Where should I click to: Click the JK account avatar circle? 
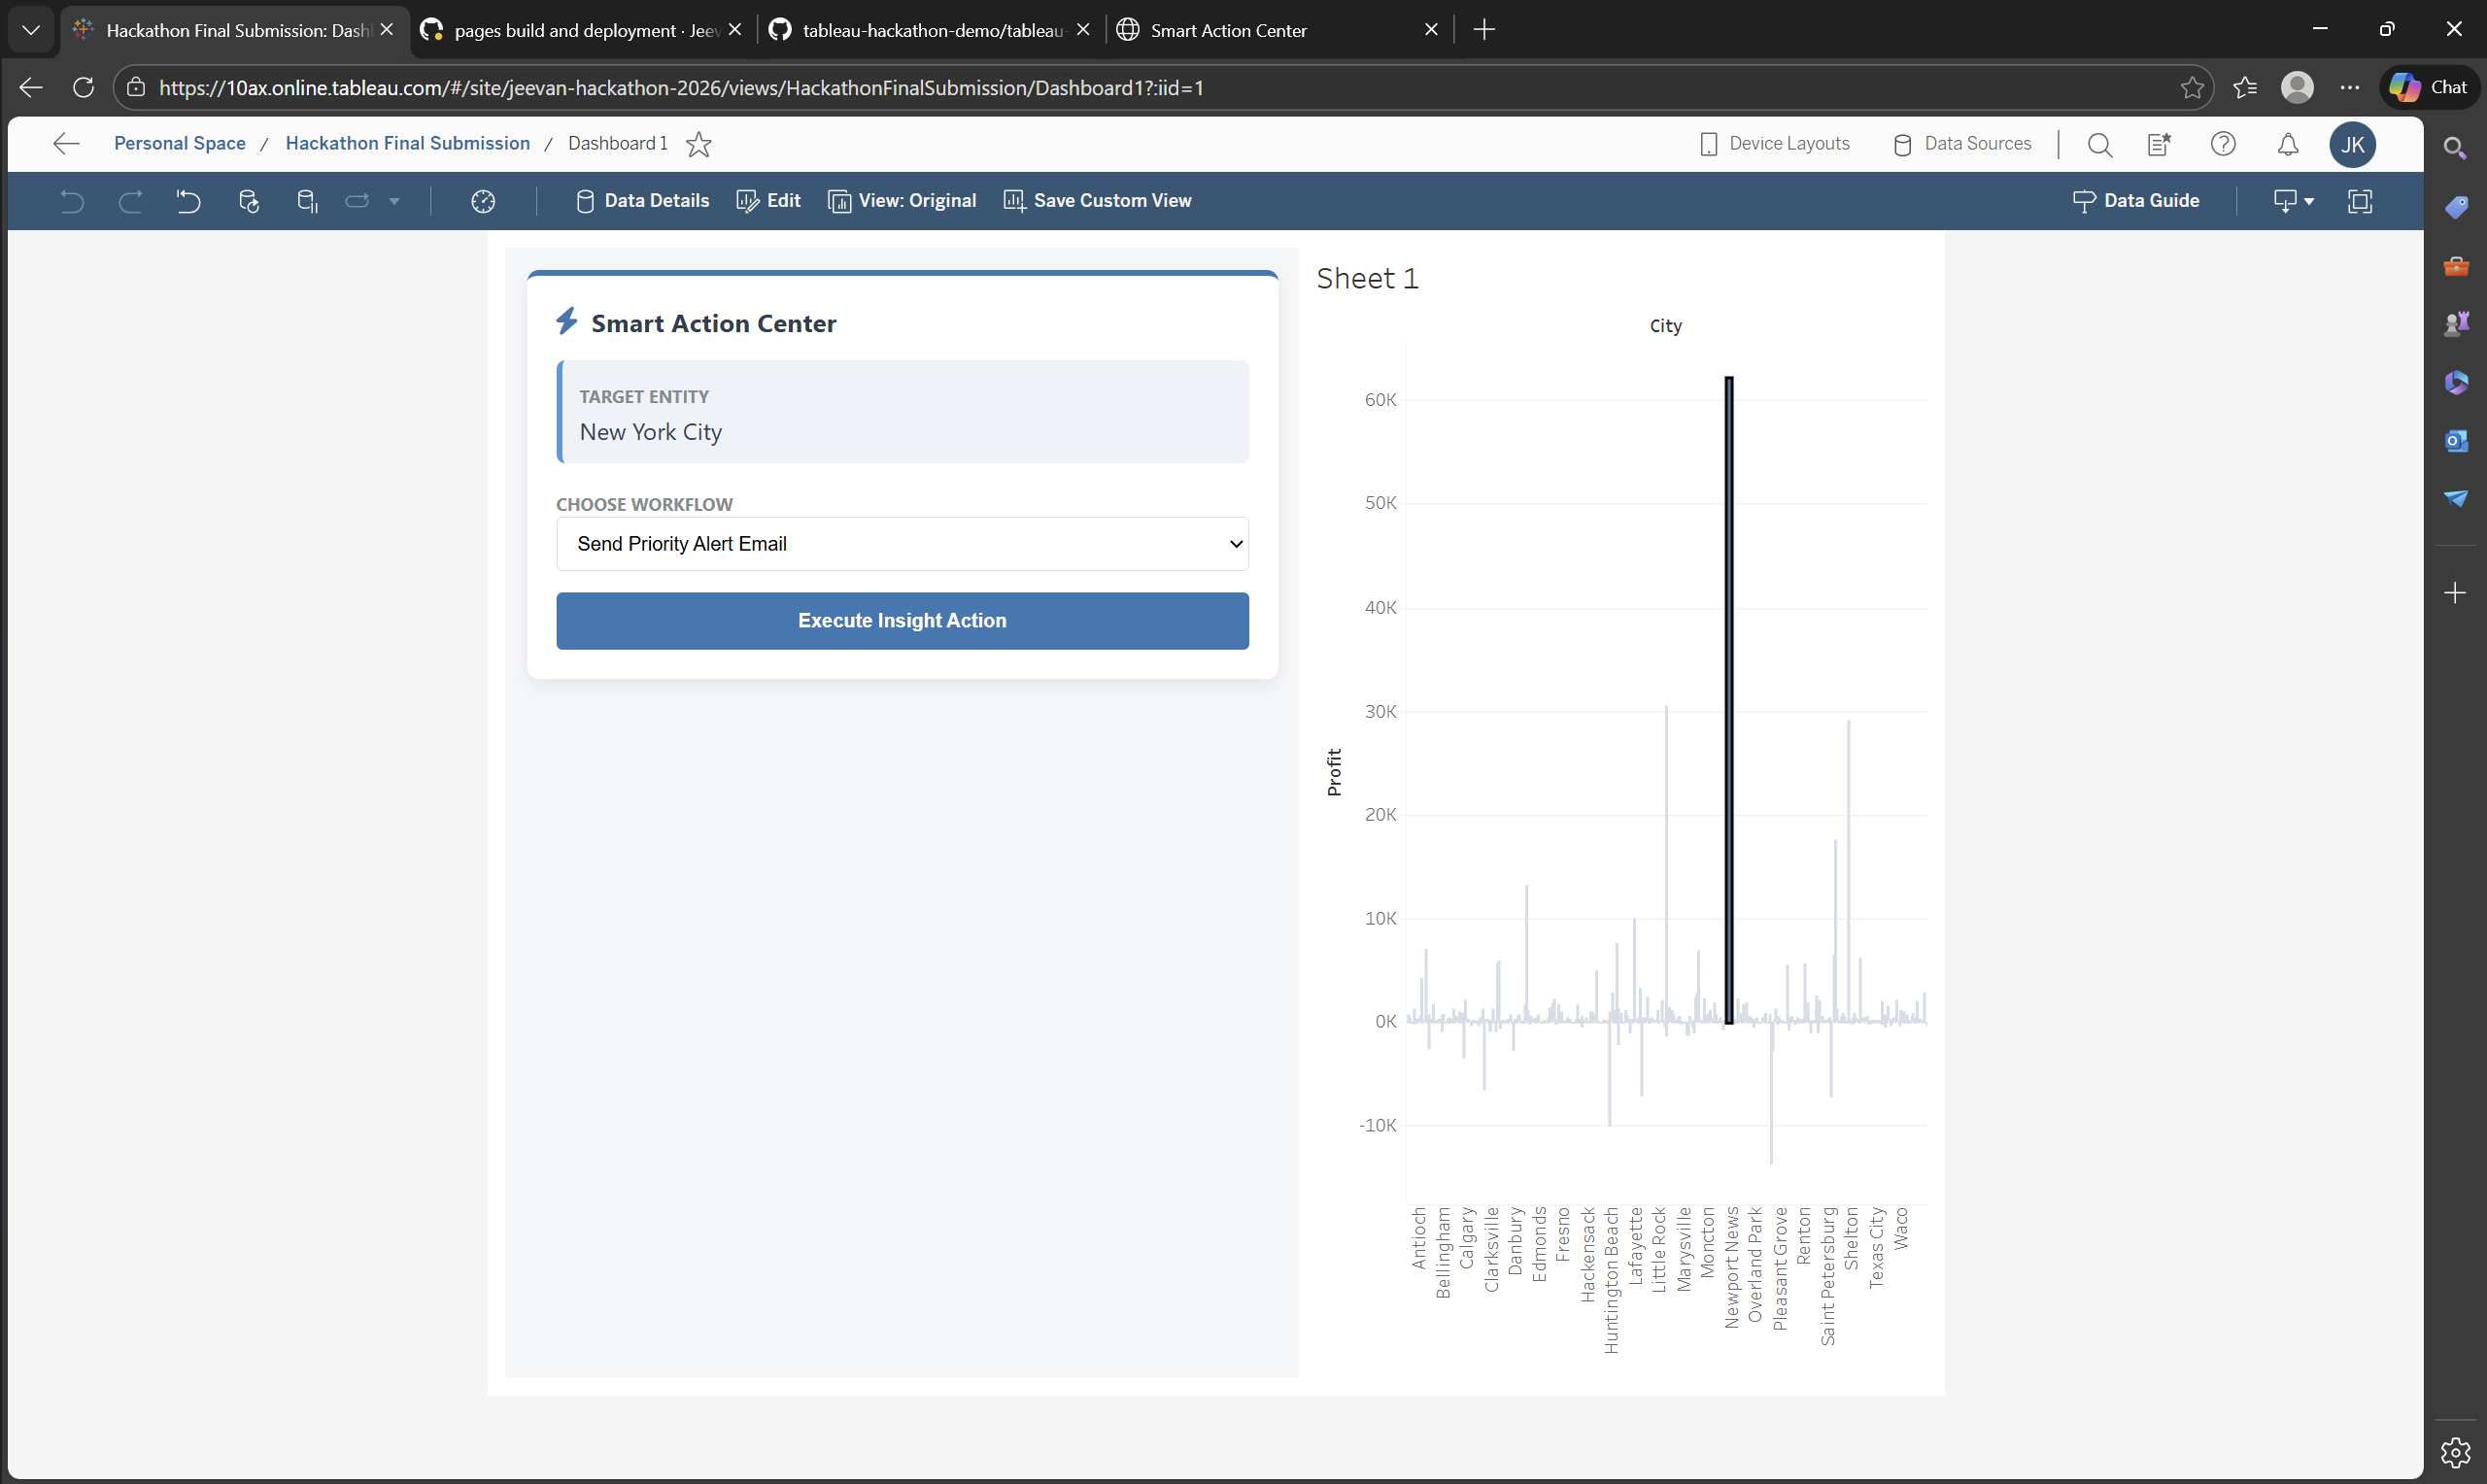tap(2352, 145)
